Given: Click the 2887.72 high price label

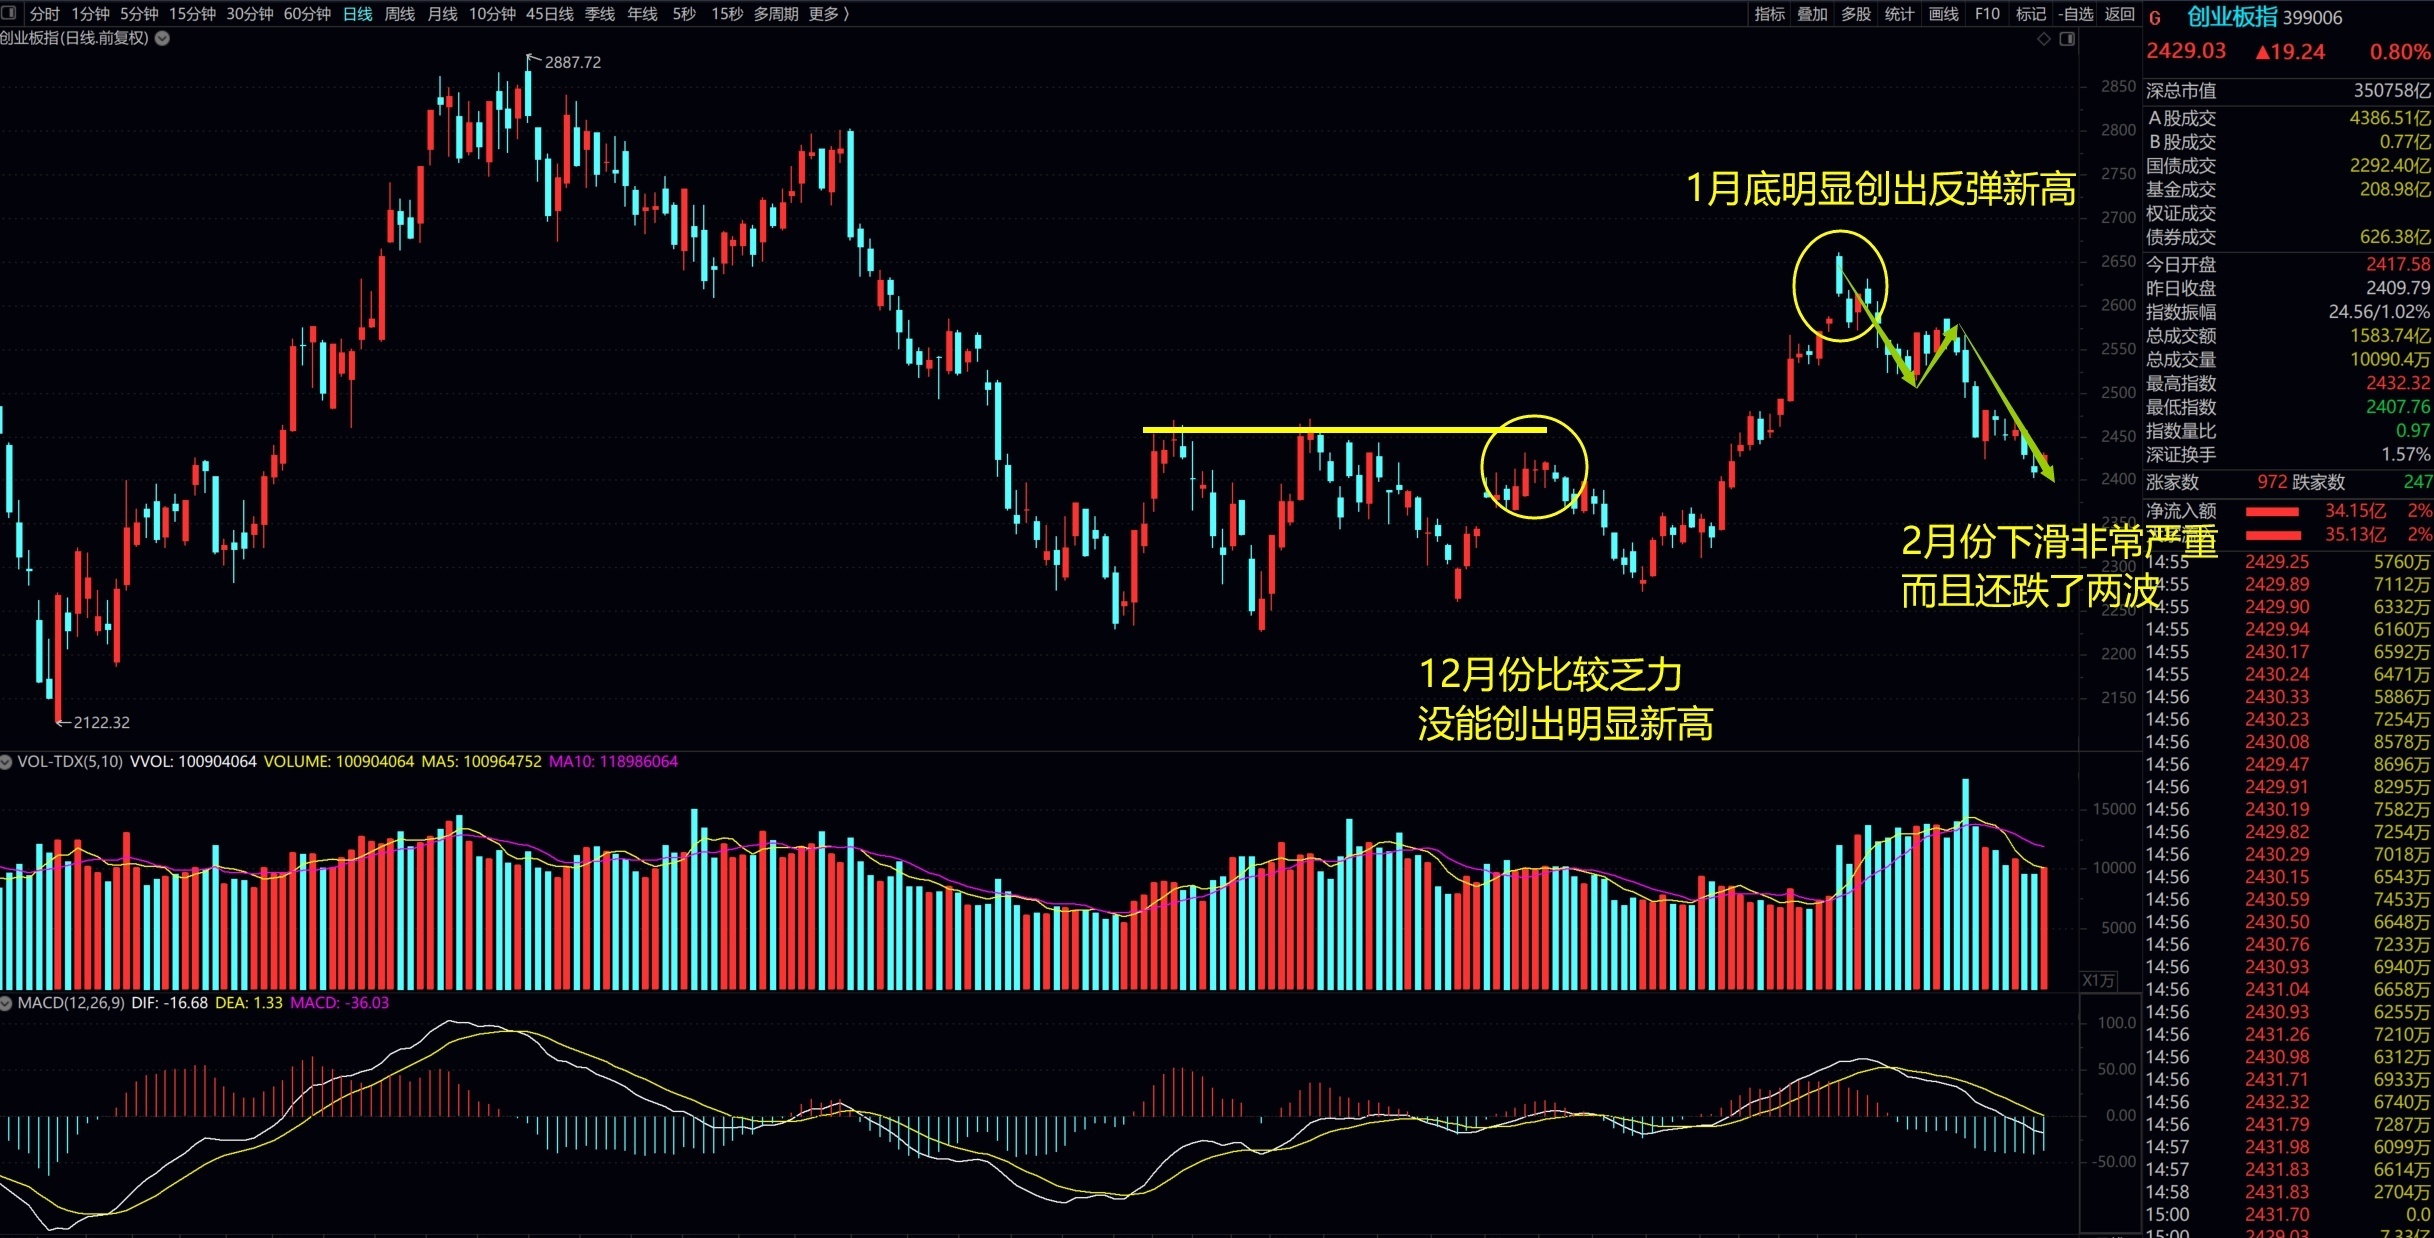Looking at the screenshot, I should tap(573, 62).
